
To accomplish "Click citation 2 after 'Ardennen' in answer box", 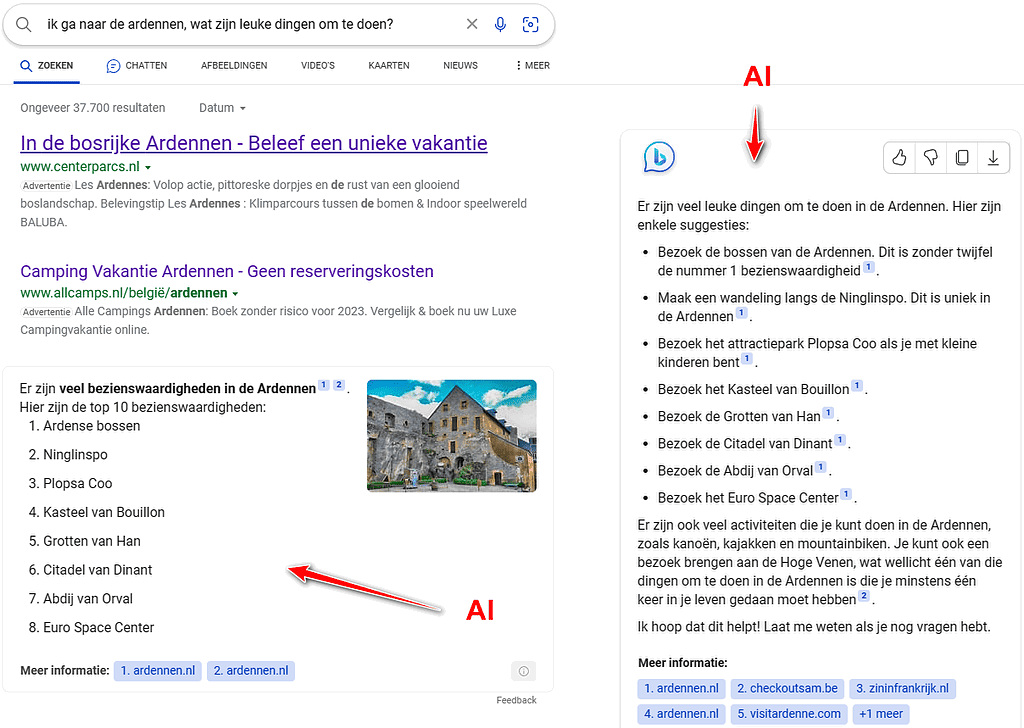I will pyautogui.click(x=339, y=385).
